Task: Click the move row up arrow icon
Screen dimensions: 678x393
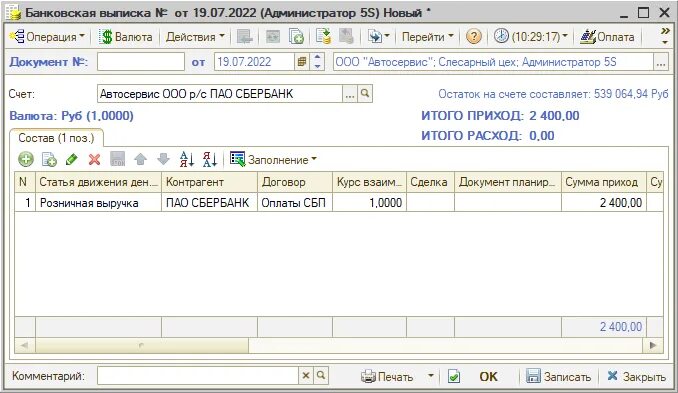Action: (141, 160)
